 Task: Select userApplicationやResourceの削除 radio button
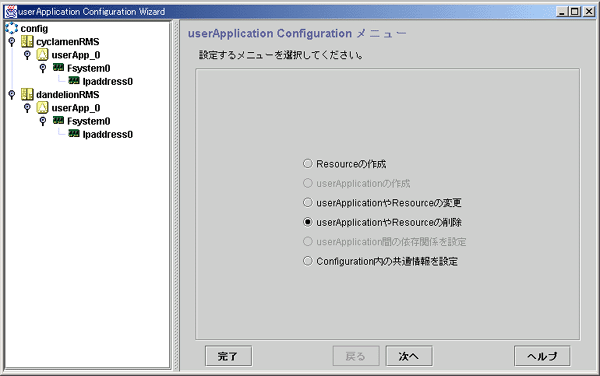tap(308, 222)
